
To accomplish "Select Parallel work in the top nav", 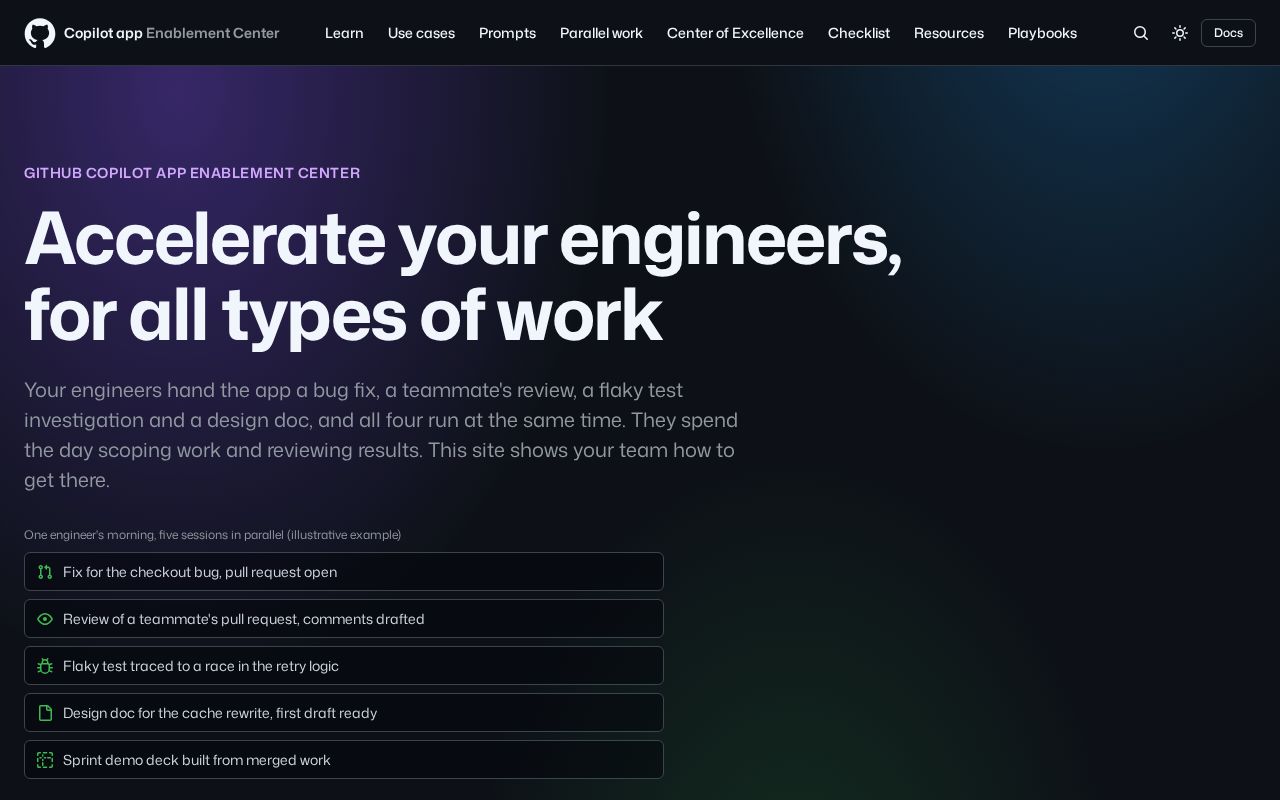I will [601, 33].
